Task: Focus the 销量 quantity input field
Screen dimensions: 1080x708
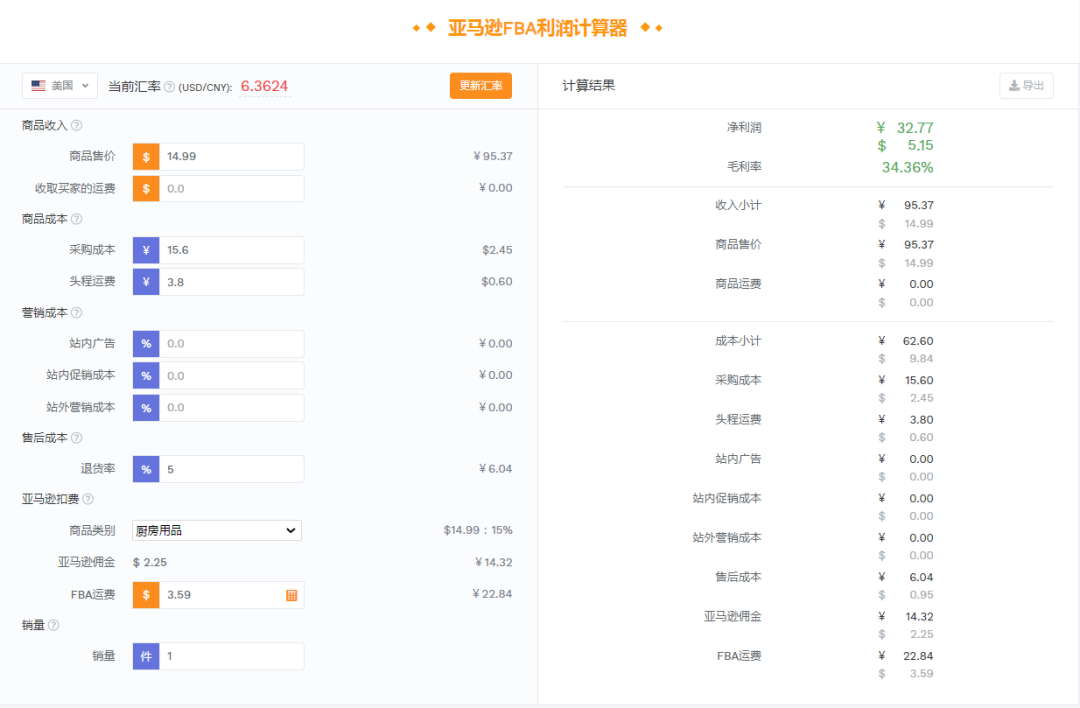Action: (231, 656)
